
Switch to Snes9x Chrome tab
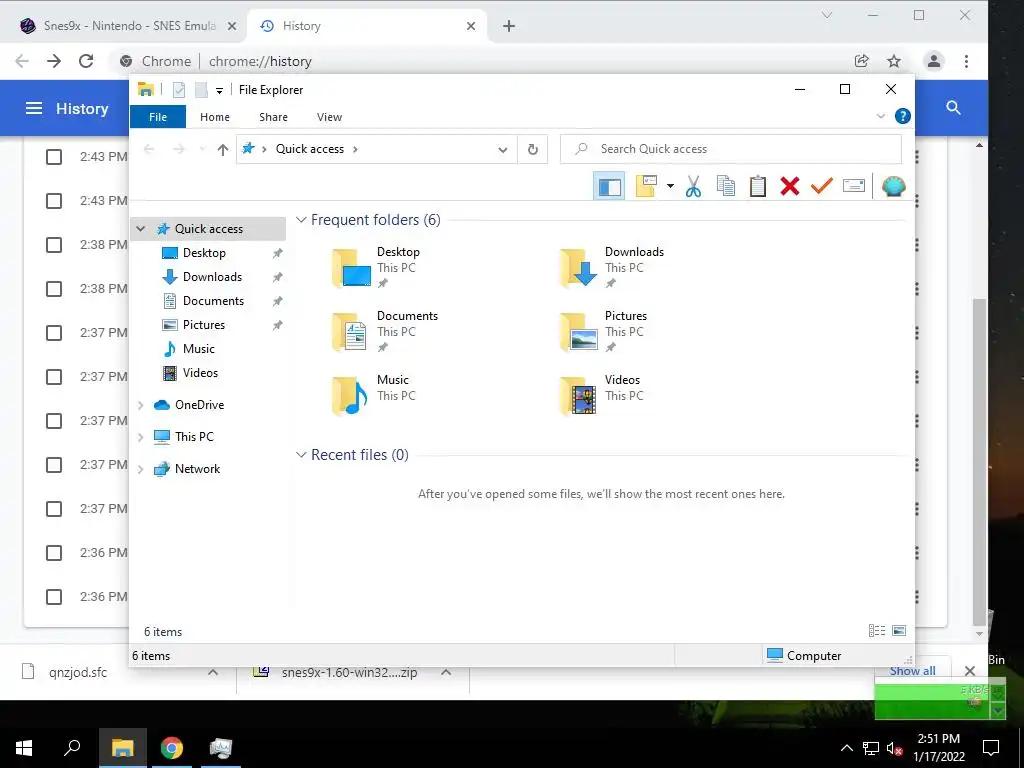pos(128,26)
